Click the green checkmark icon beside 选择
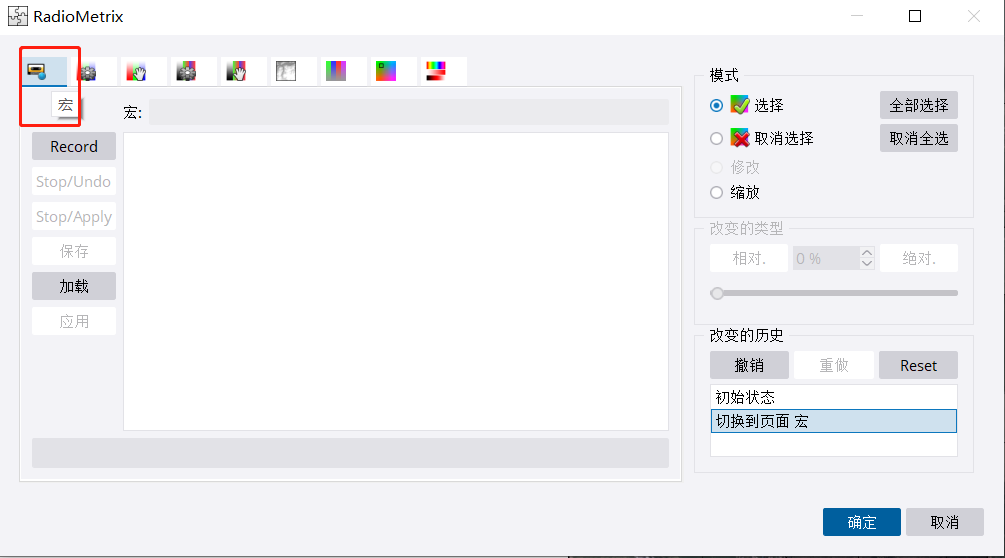This screenshot has height=558, width=1005. tap(740, 106)
